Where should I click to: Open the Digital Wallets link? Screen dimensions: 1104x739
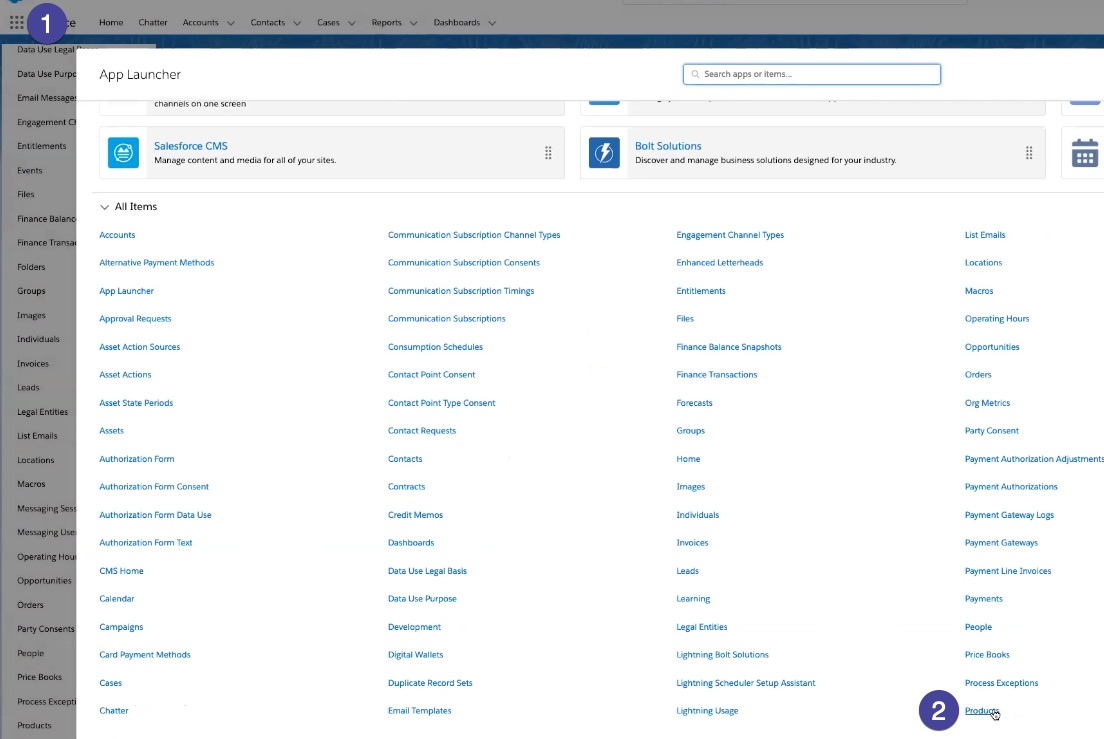point(415,655)
